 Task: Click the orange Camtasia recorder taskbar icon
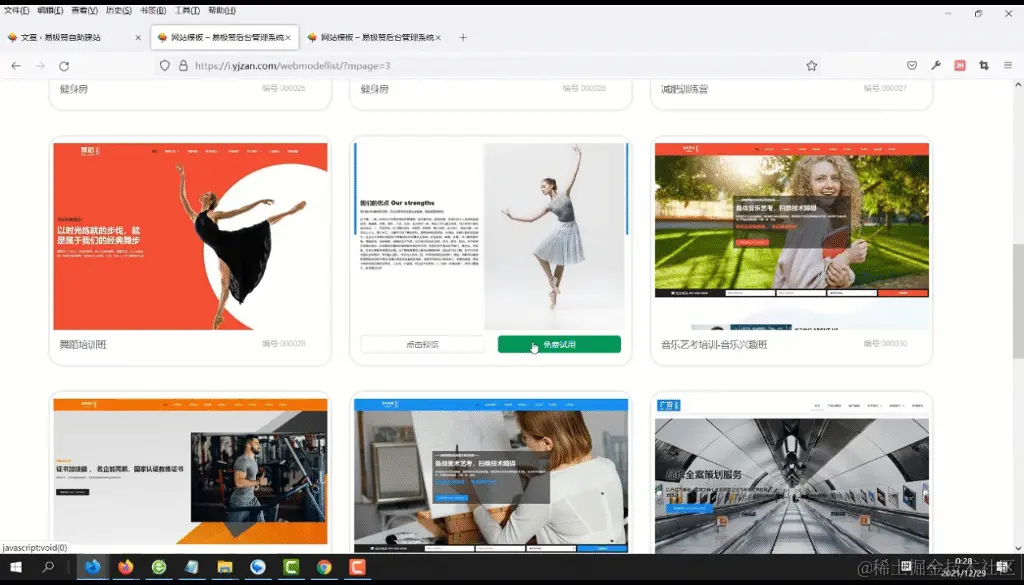coord(357,567)
